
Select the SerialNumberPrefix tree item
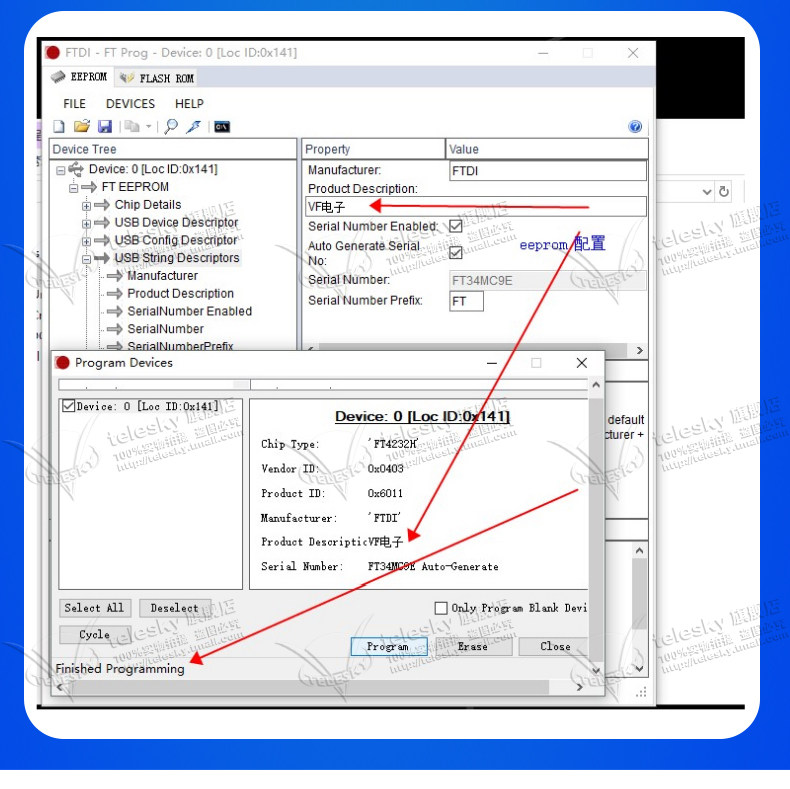coord(180,346)
